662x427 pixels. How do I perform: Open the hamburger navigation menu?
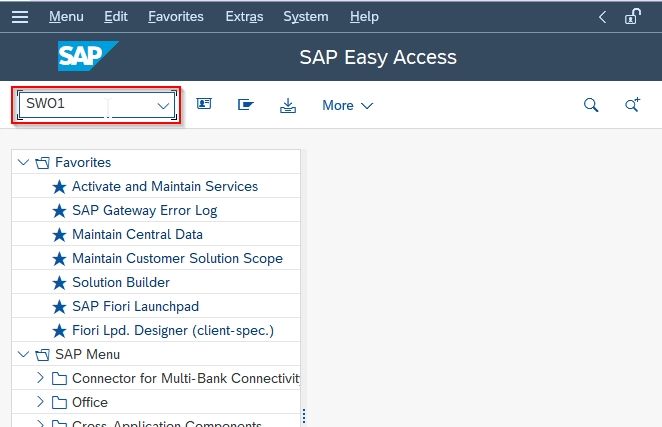coord(20,17)
